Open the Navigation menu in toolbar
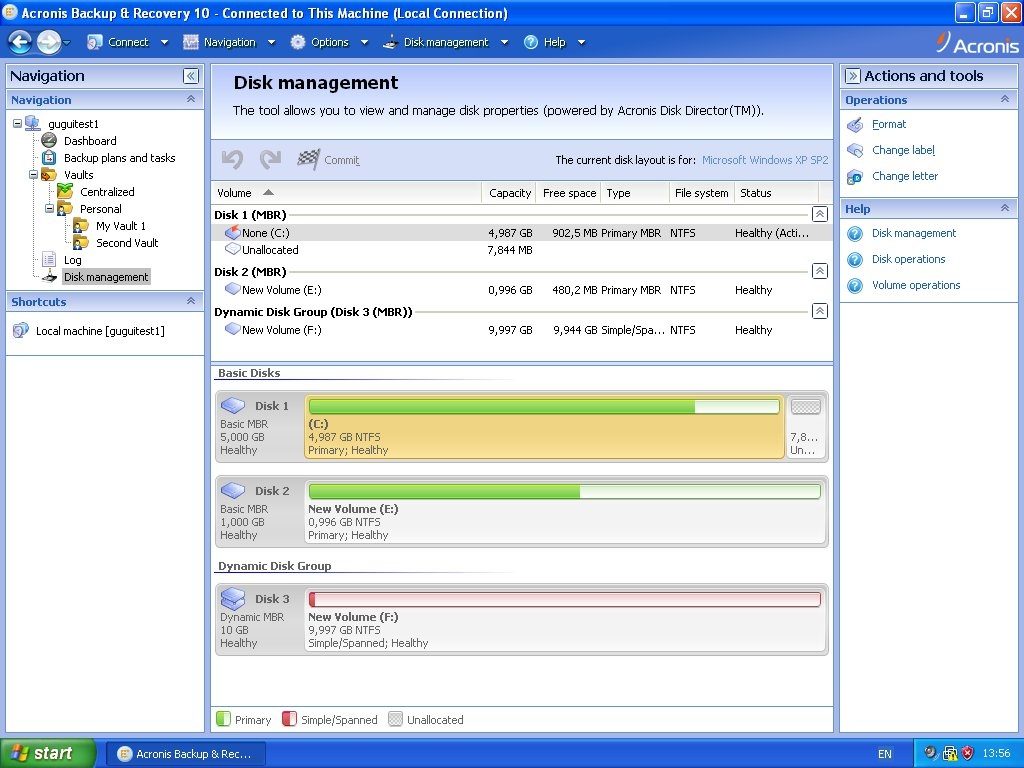Image resolution: width=1024 pixels, height=768 pixels. point(230,42)
